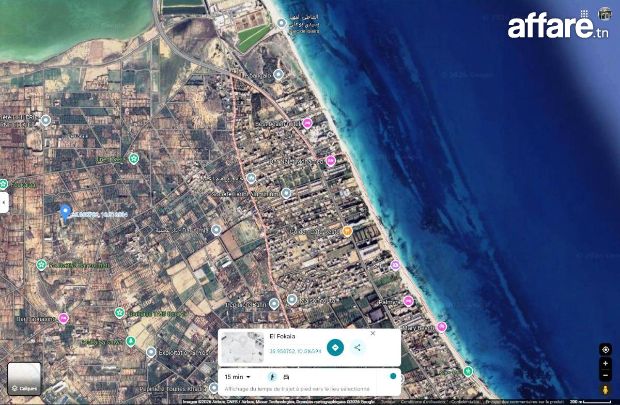
Task: Open the Calques layers thumbnail
Action: coord(24,377)
